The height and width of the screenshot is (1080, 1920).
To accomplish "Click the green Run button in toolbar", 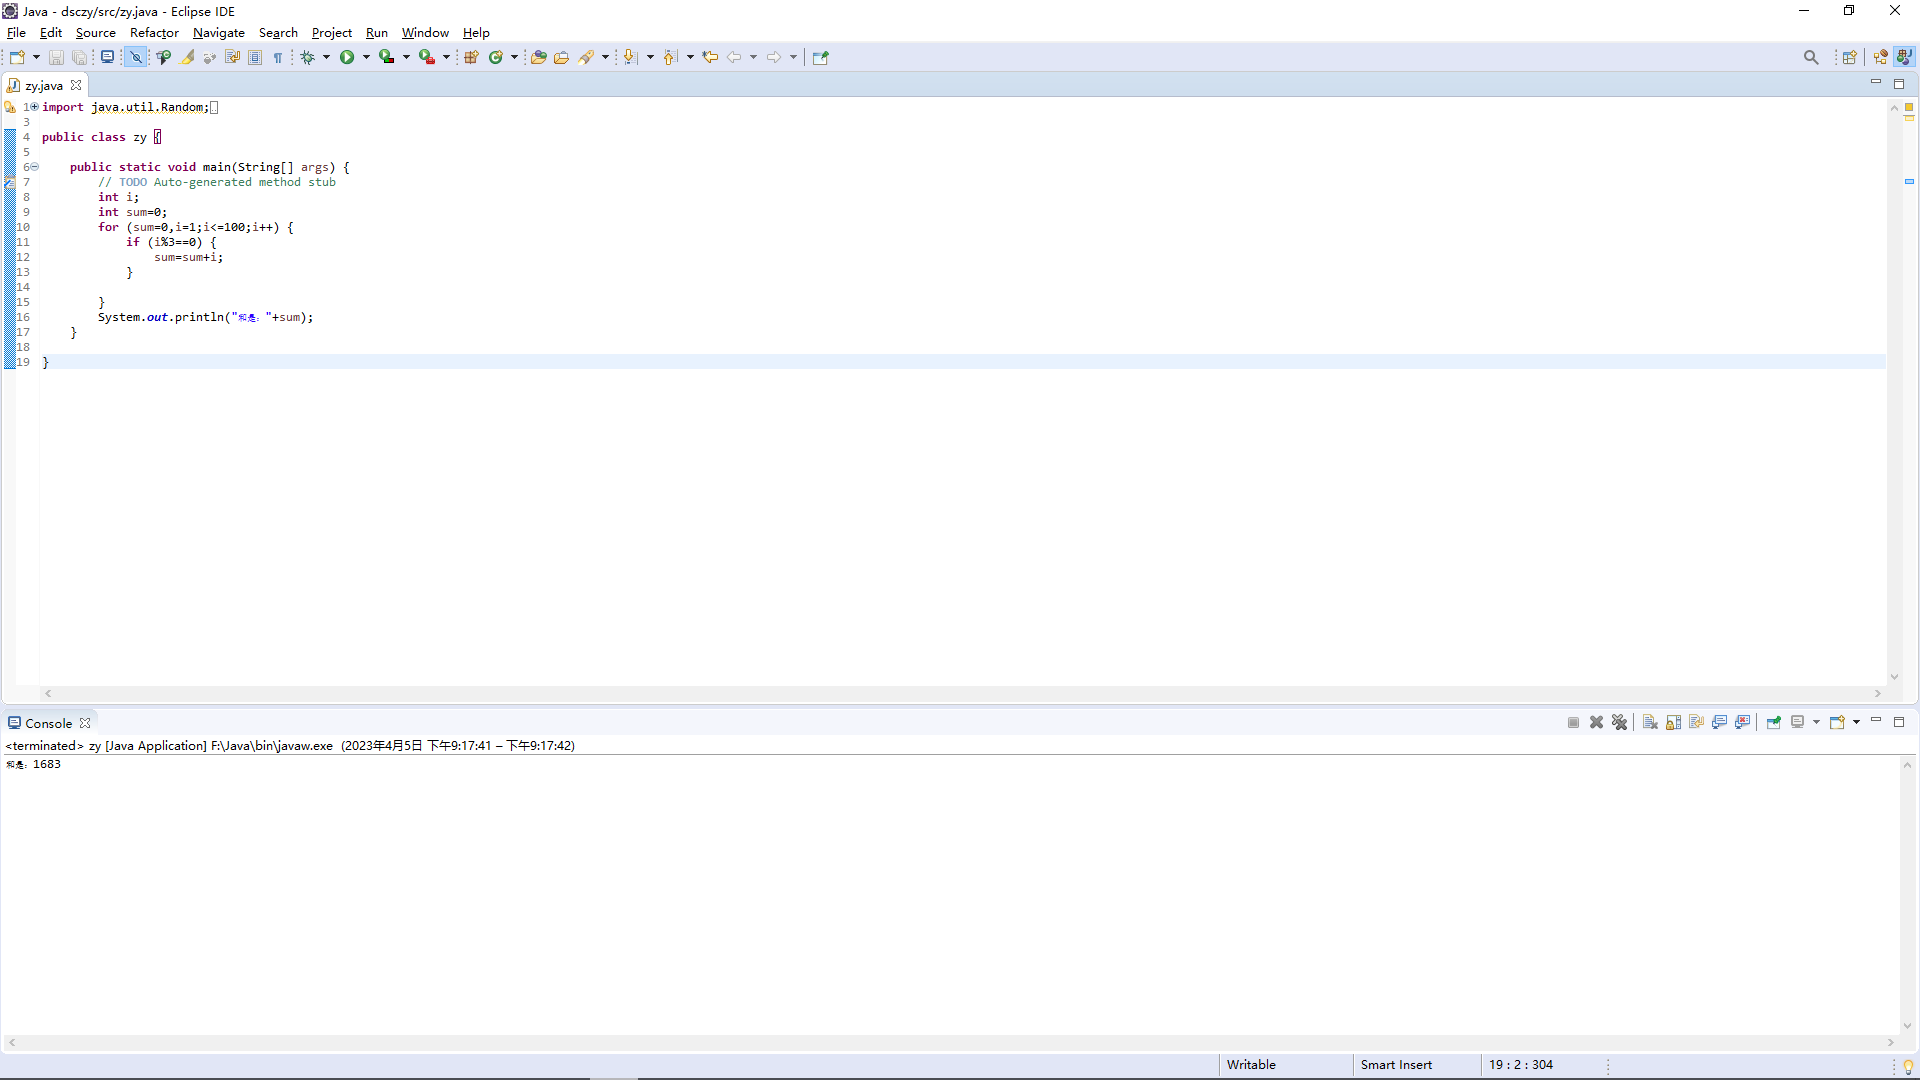I will click(347, 57).
